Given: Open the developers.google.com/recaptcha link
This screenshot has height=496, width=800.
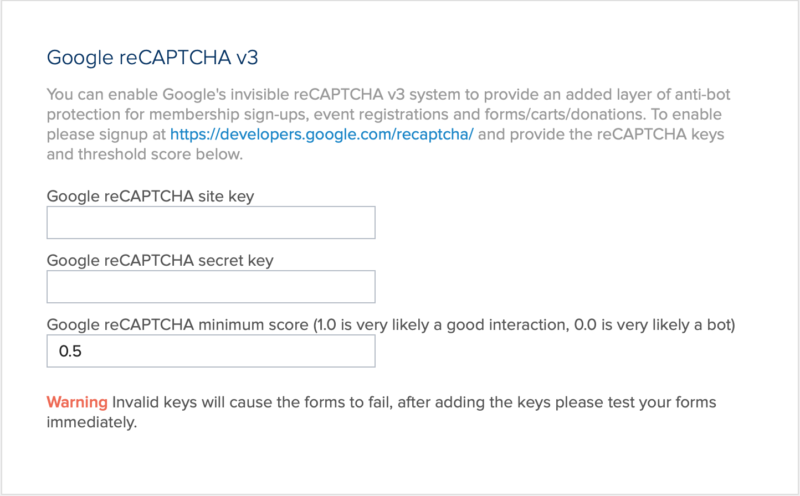Looking at the screenshot, I should (321, 133).
